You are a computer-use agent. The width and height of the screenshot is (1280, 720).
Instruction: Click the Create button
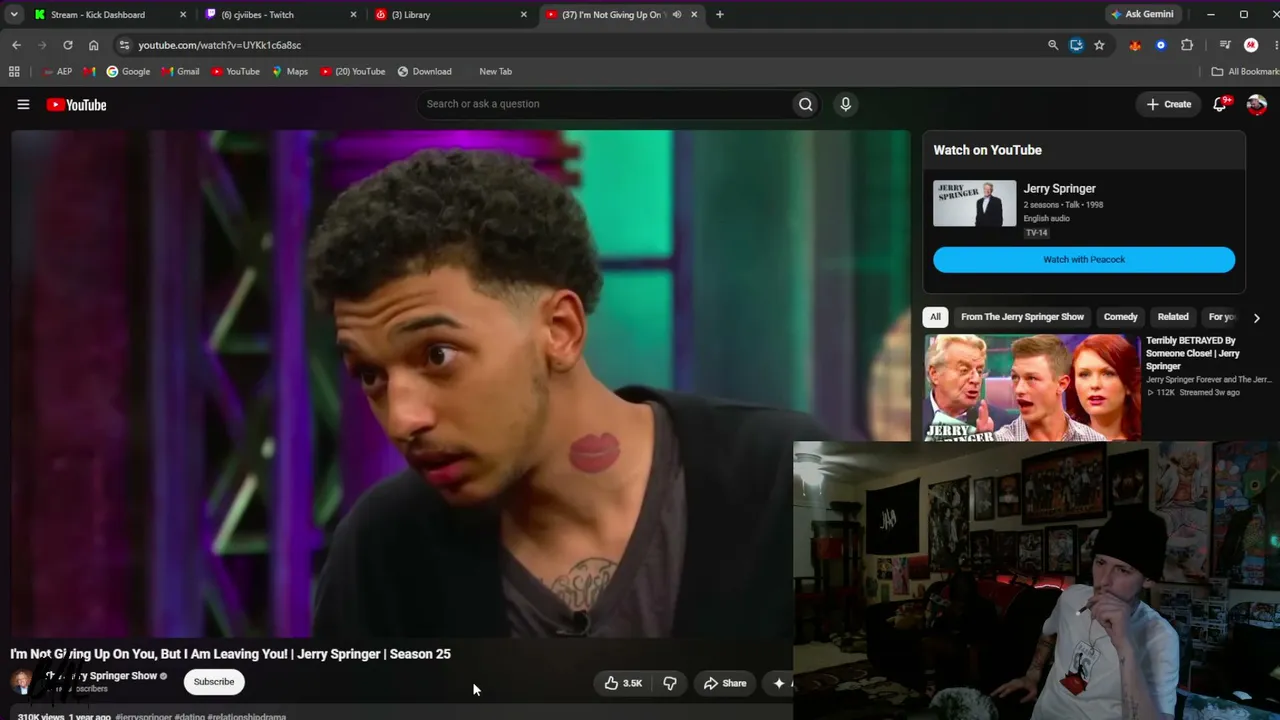point(1169,104)
